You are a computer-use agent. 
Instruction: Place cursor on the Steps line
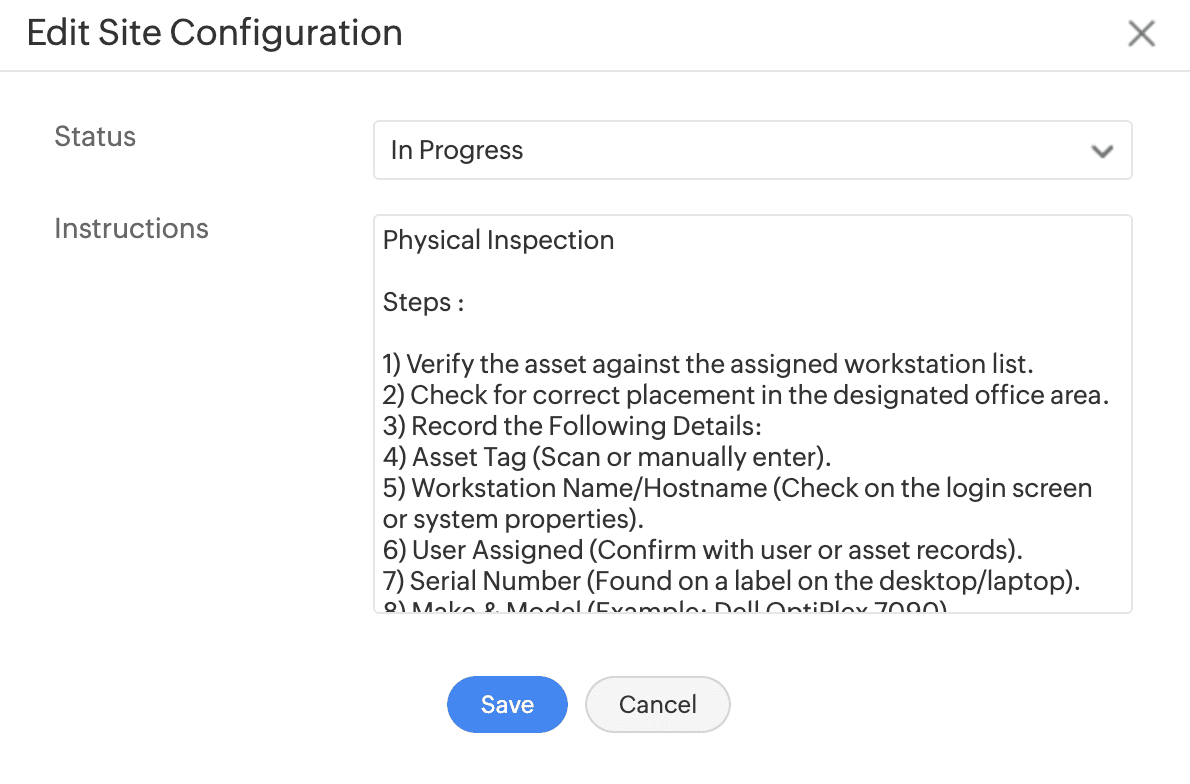(423, 303)
